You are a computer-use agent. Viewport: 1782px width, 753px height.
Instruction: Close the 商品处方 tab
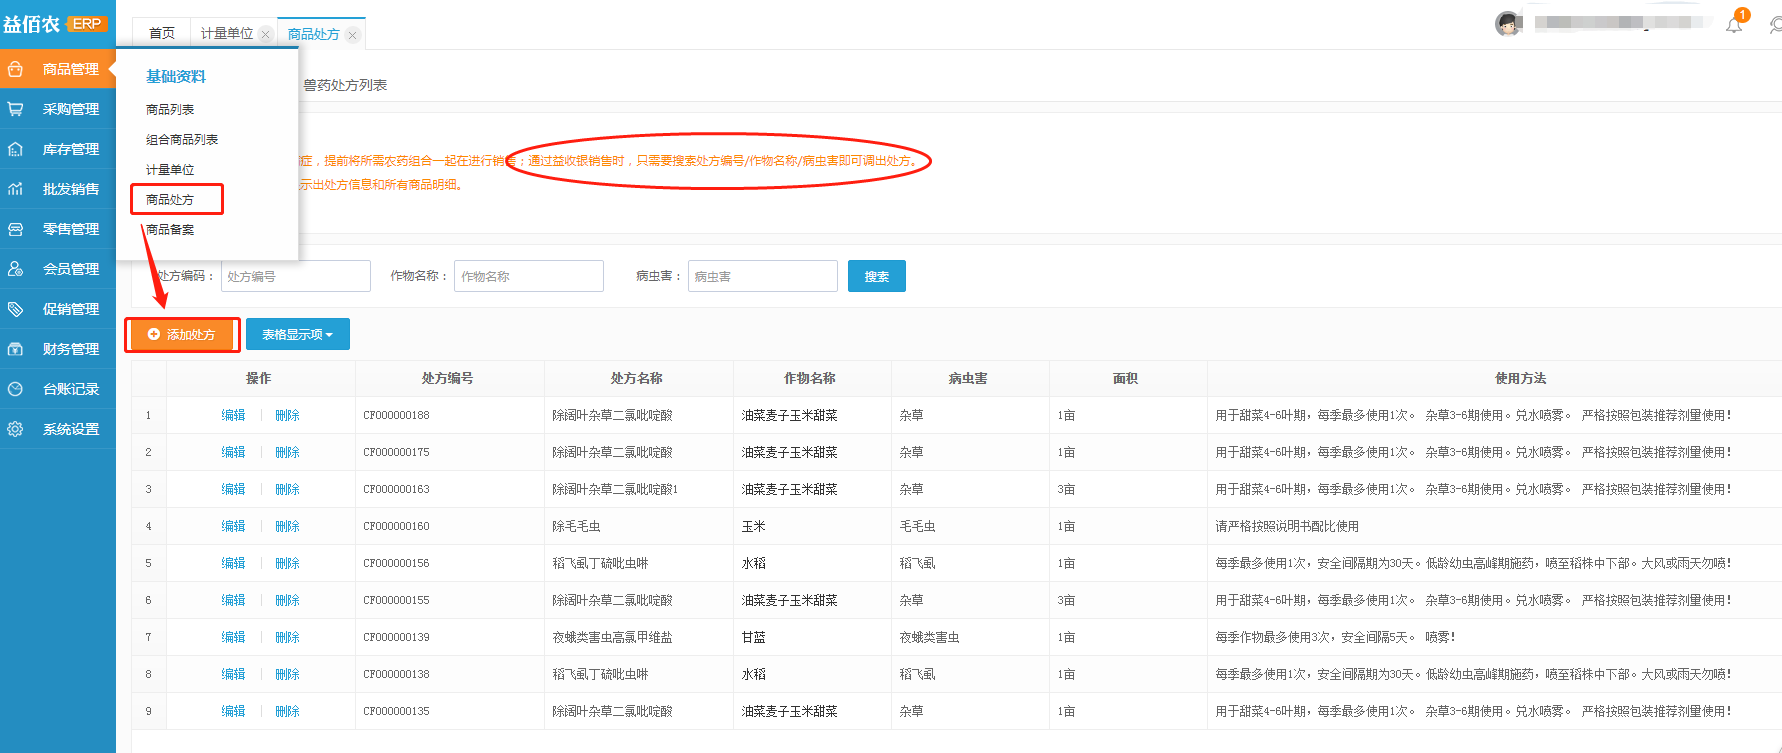[352, 35]
